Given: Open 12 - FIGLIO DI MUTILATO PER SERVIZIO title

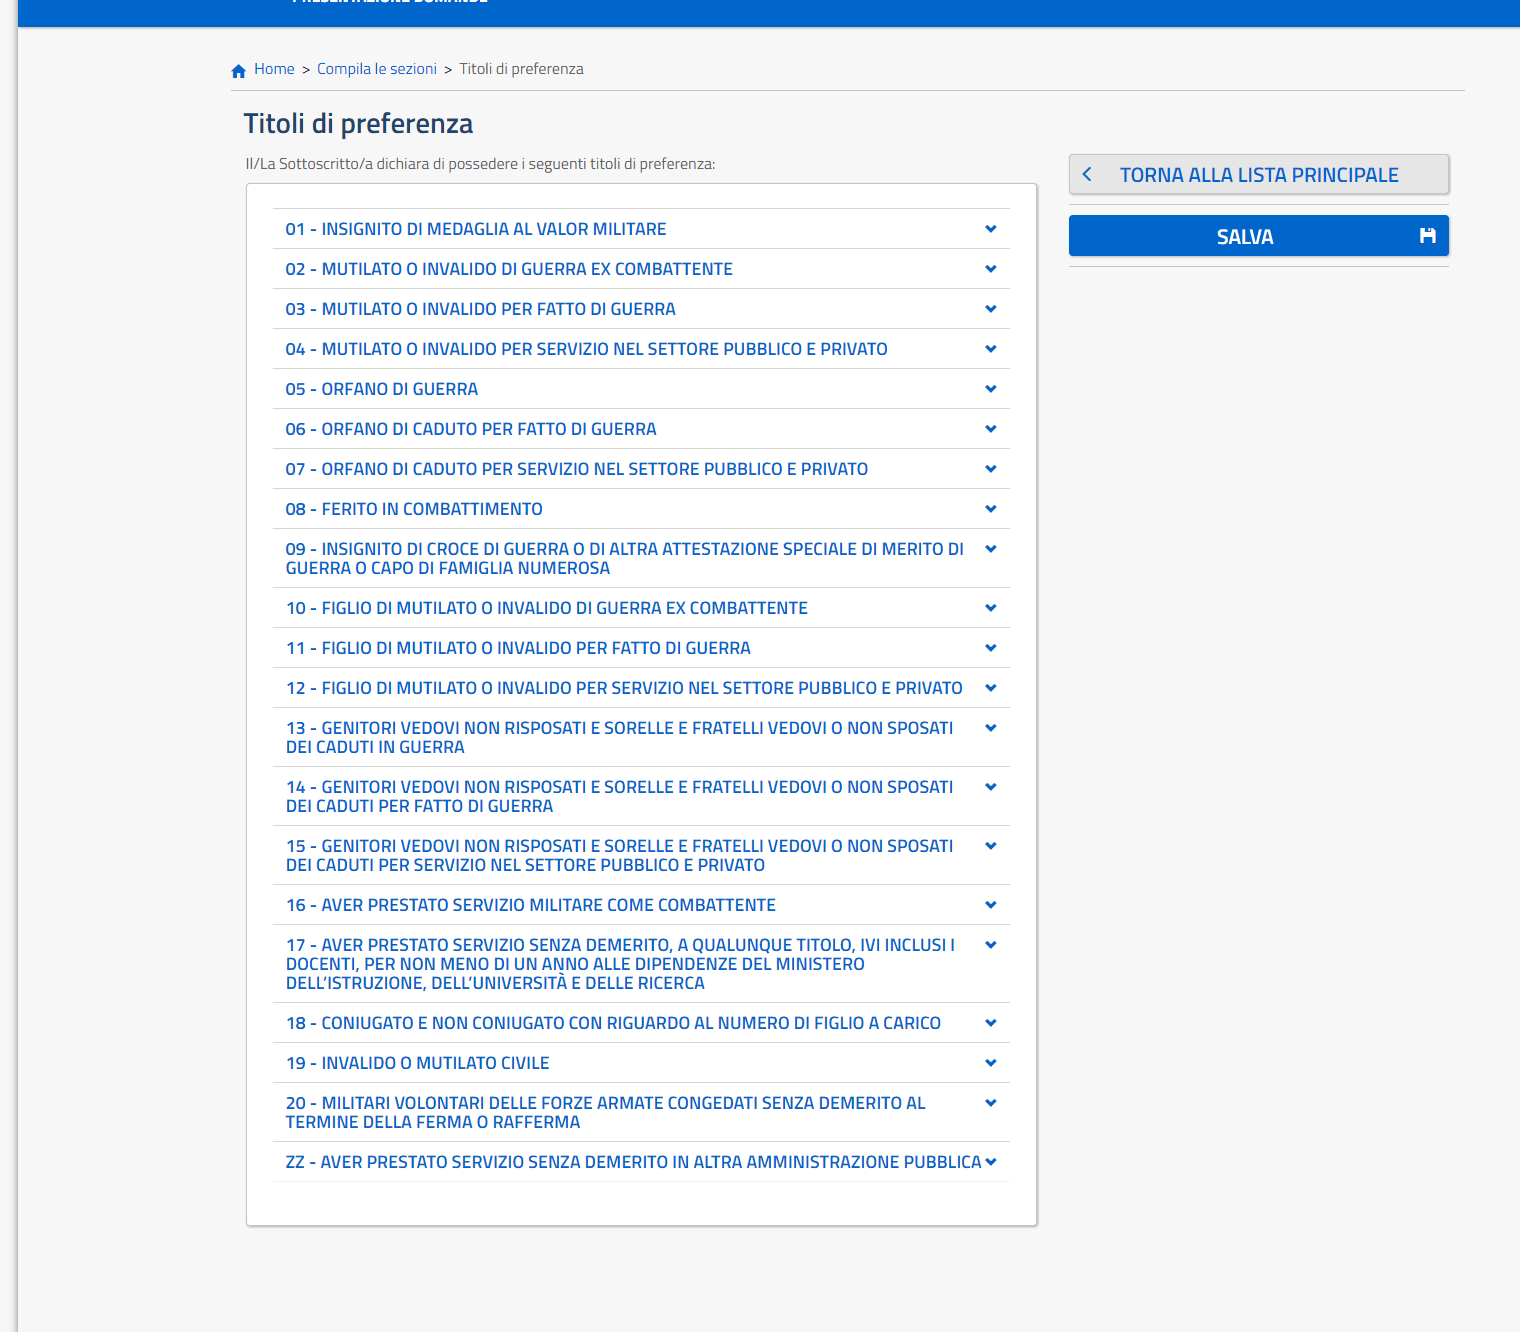Looking at the screenshot, I should (x=624, y=688).
